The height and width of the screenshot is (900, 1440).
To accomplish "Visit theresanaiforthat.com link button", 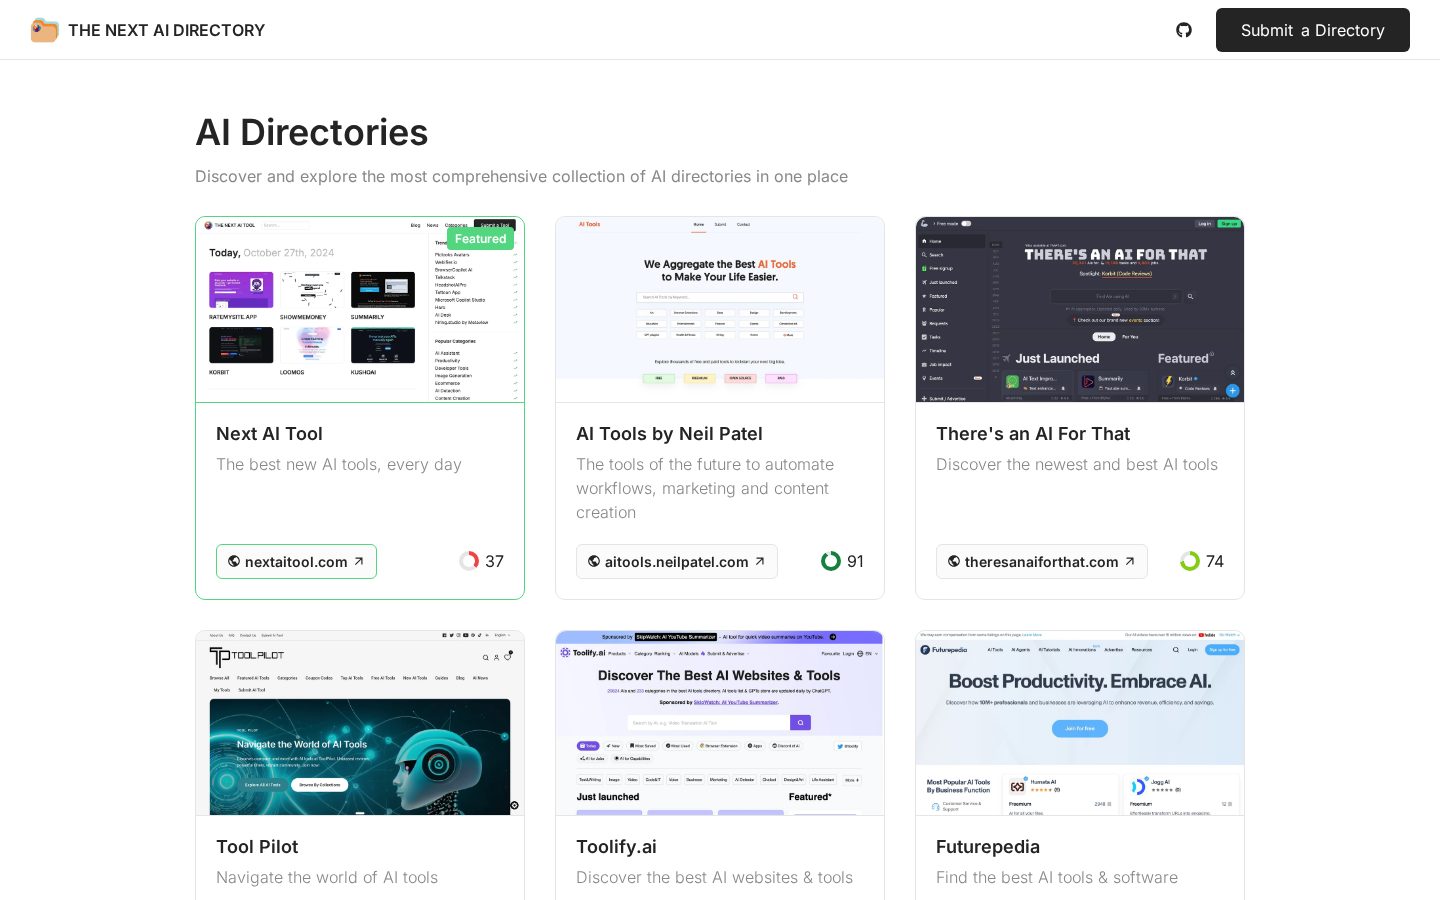I will coord(1042,562).
